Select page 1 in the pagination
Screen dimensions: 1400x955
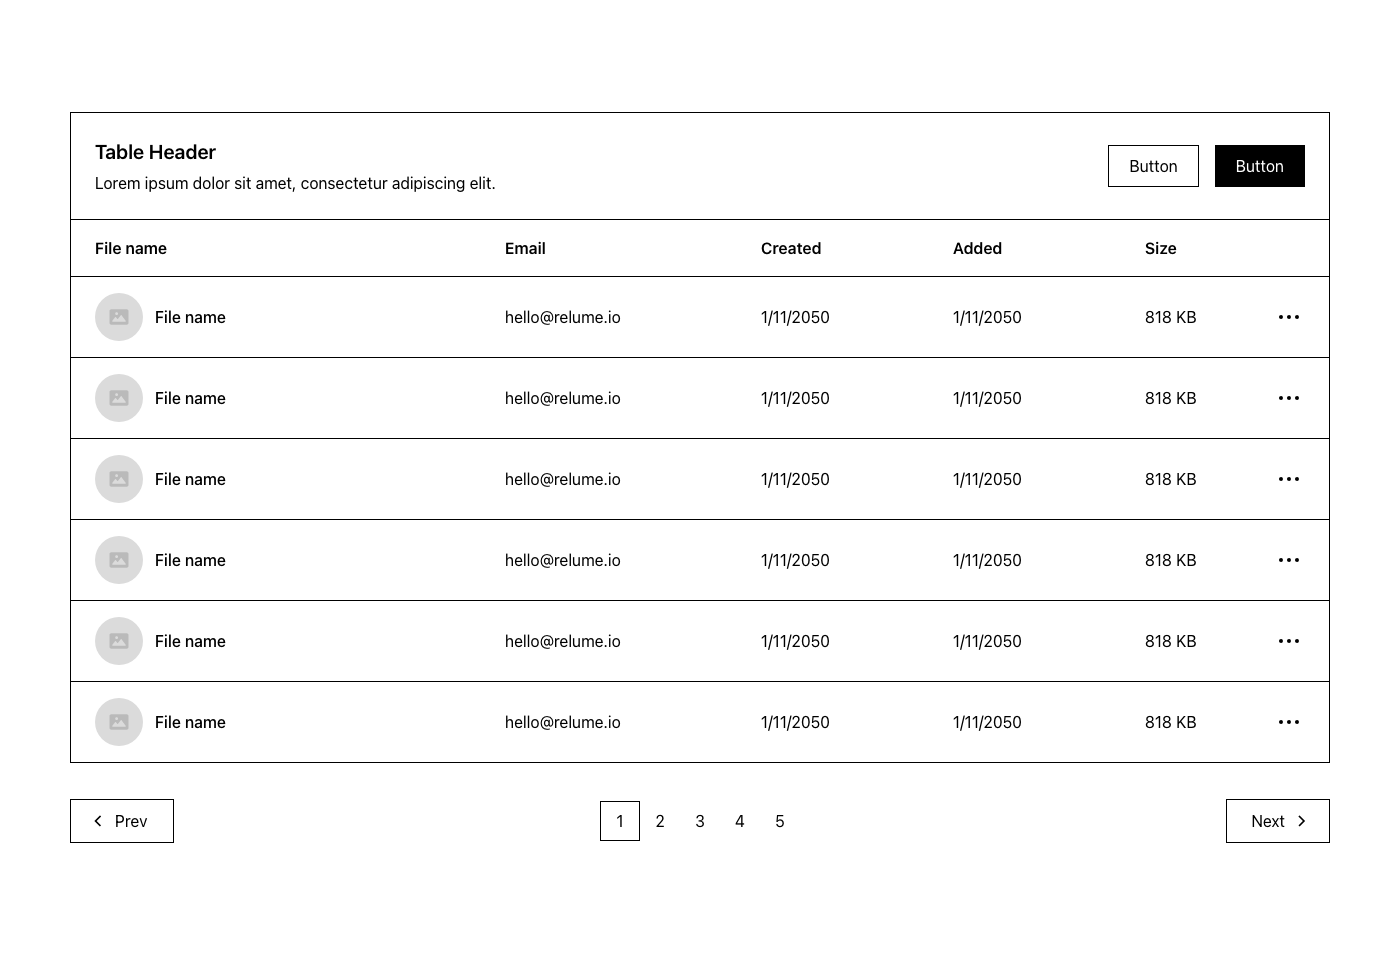620,821
